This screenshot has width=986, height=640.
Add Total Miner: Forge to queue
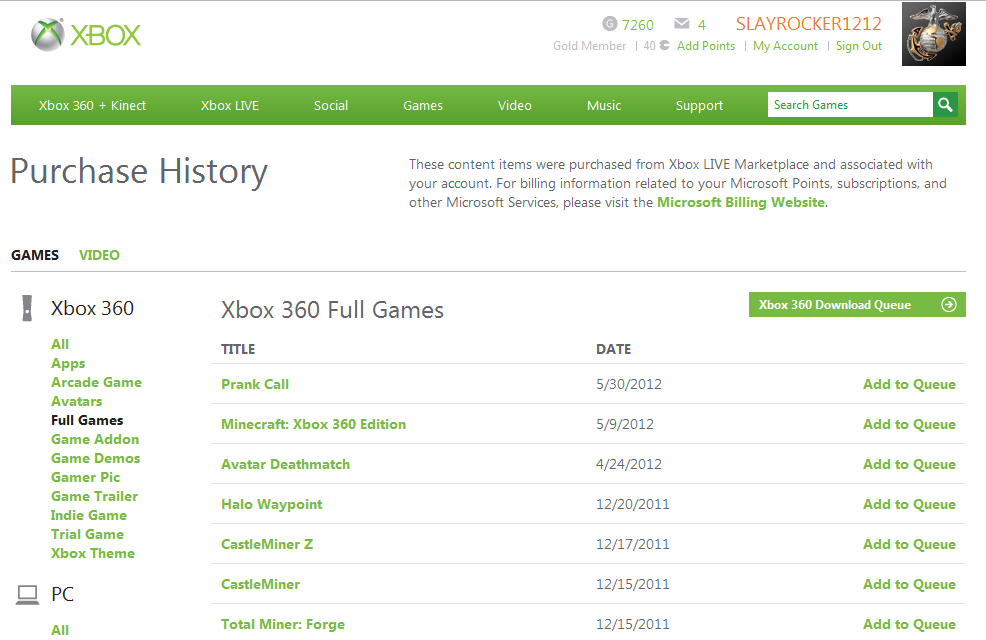pos(909,624)
